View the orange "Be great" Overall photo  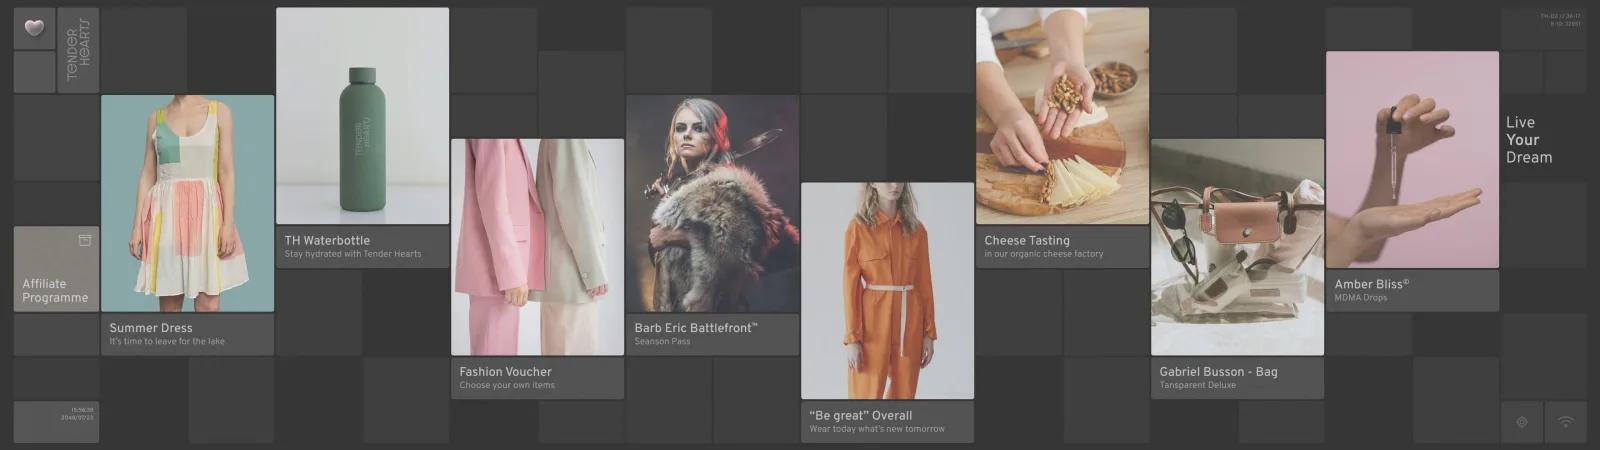887,290
